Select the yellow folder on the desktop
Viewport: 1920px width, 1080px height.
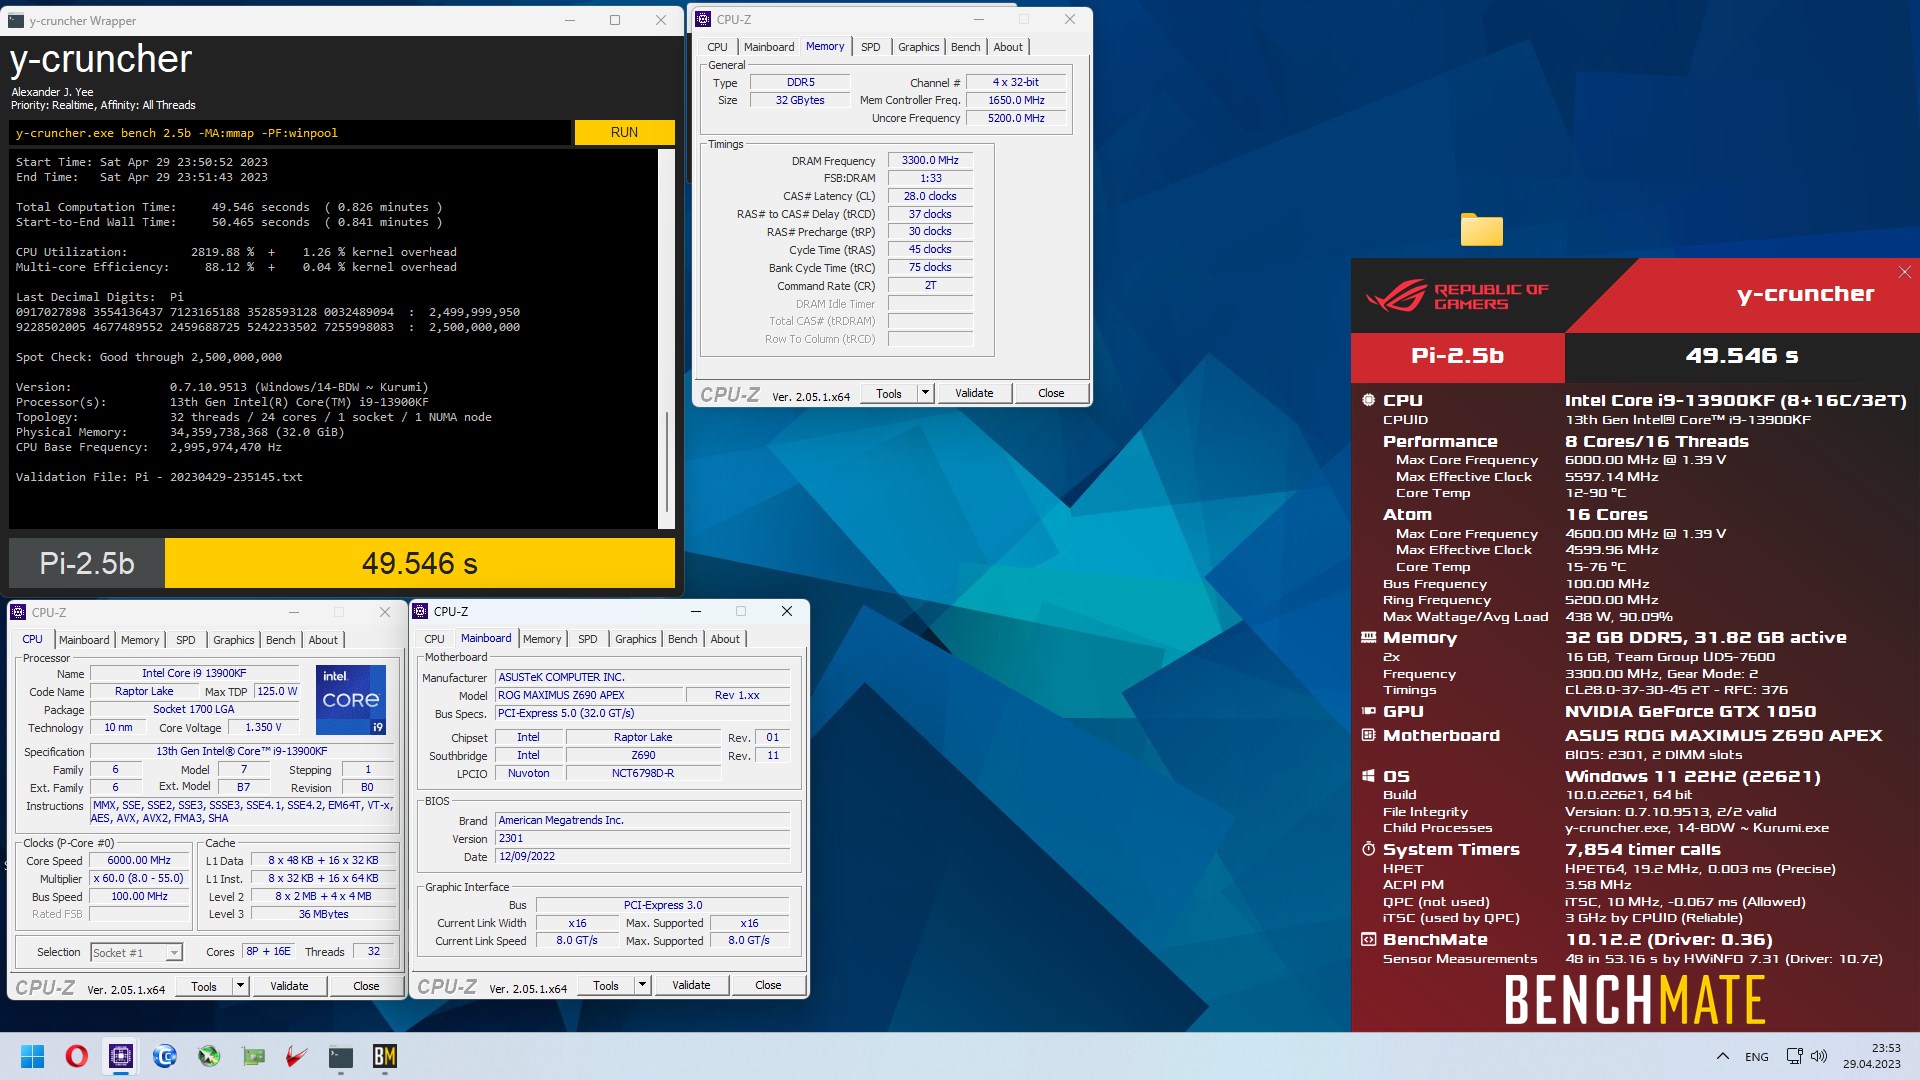[x=1481, y=229]
